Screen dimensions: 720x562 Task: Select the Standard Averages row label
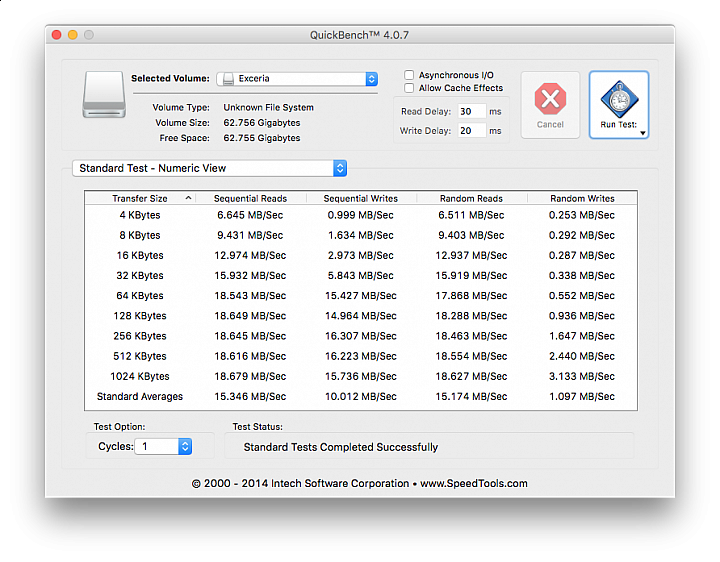coord(140,397)
